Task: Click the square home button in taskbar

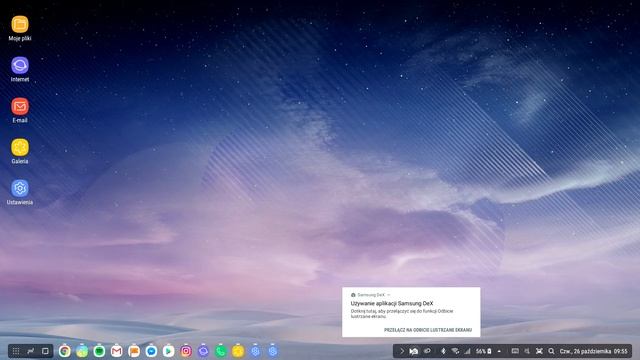Action: tap(45, 351)
